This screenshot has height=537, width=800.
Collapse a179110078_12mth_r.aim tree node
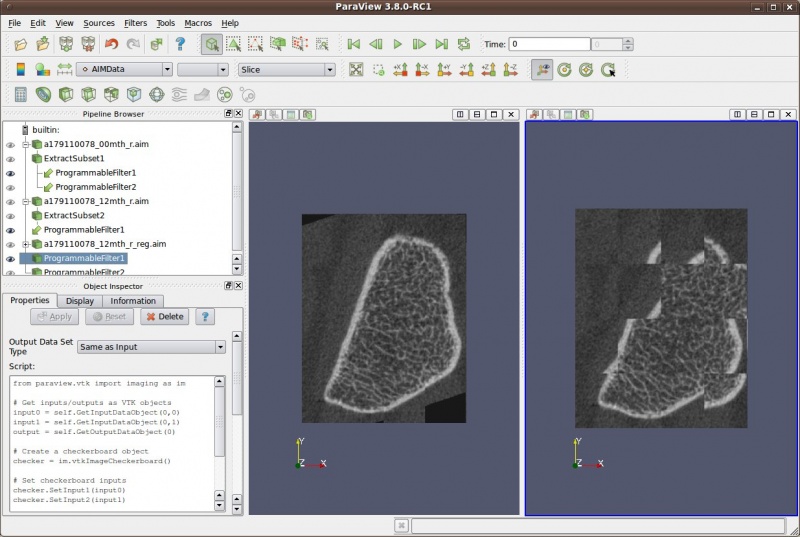click(x=26, y=202)
